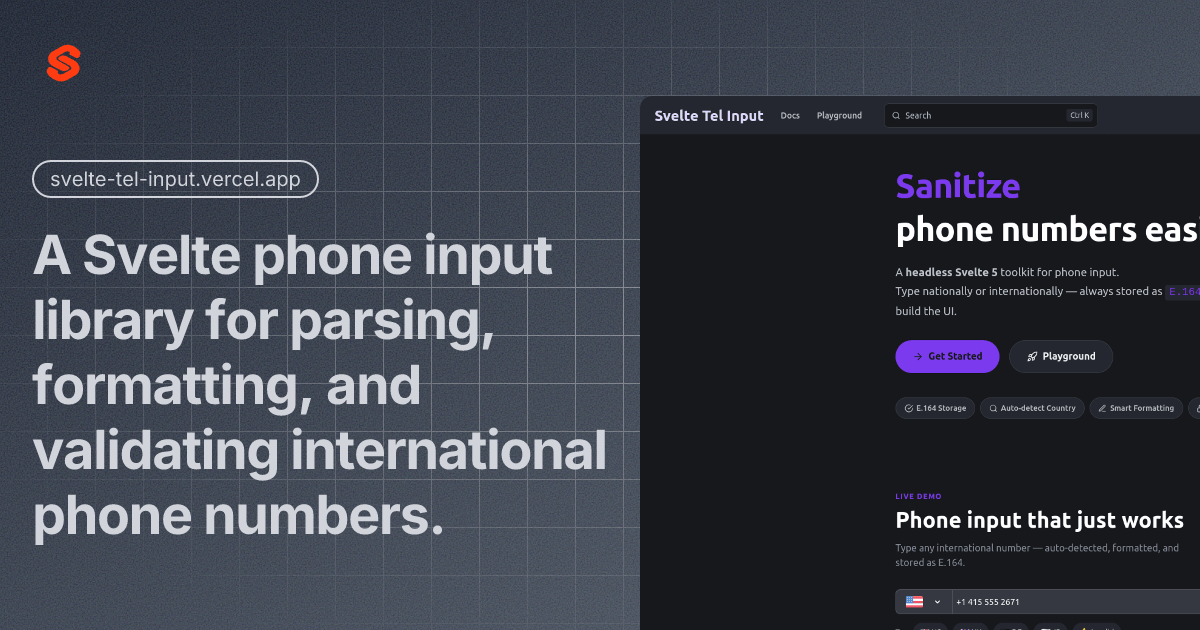Click the orange Svelte logo

coord(63,64)
